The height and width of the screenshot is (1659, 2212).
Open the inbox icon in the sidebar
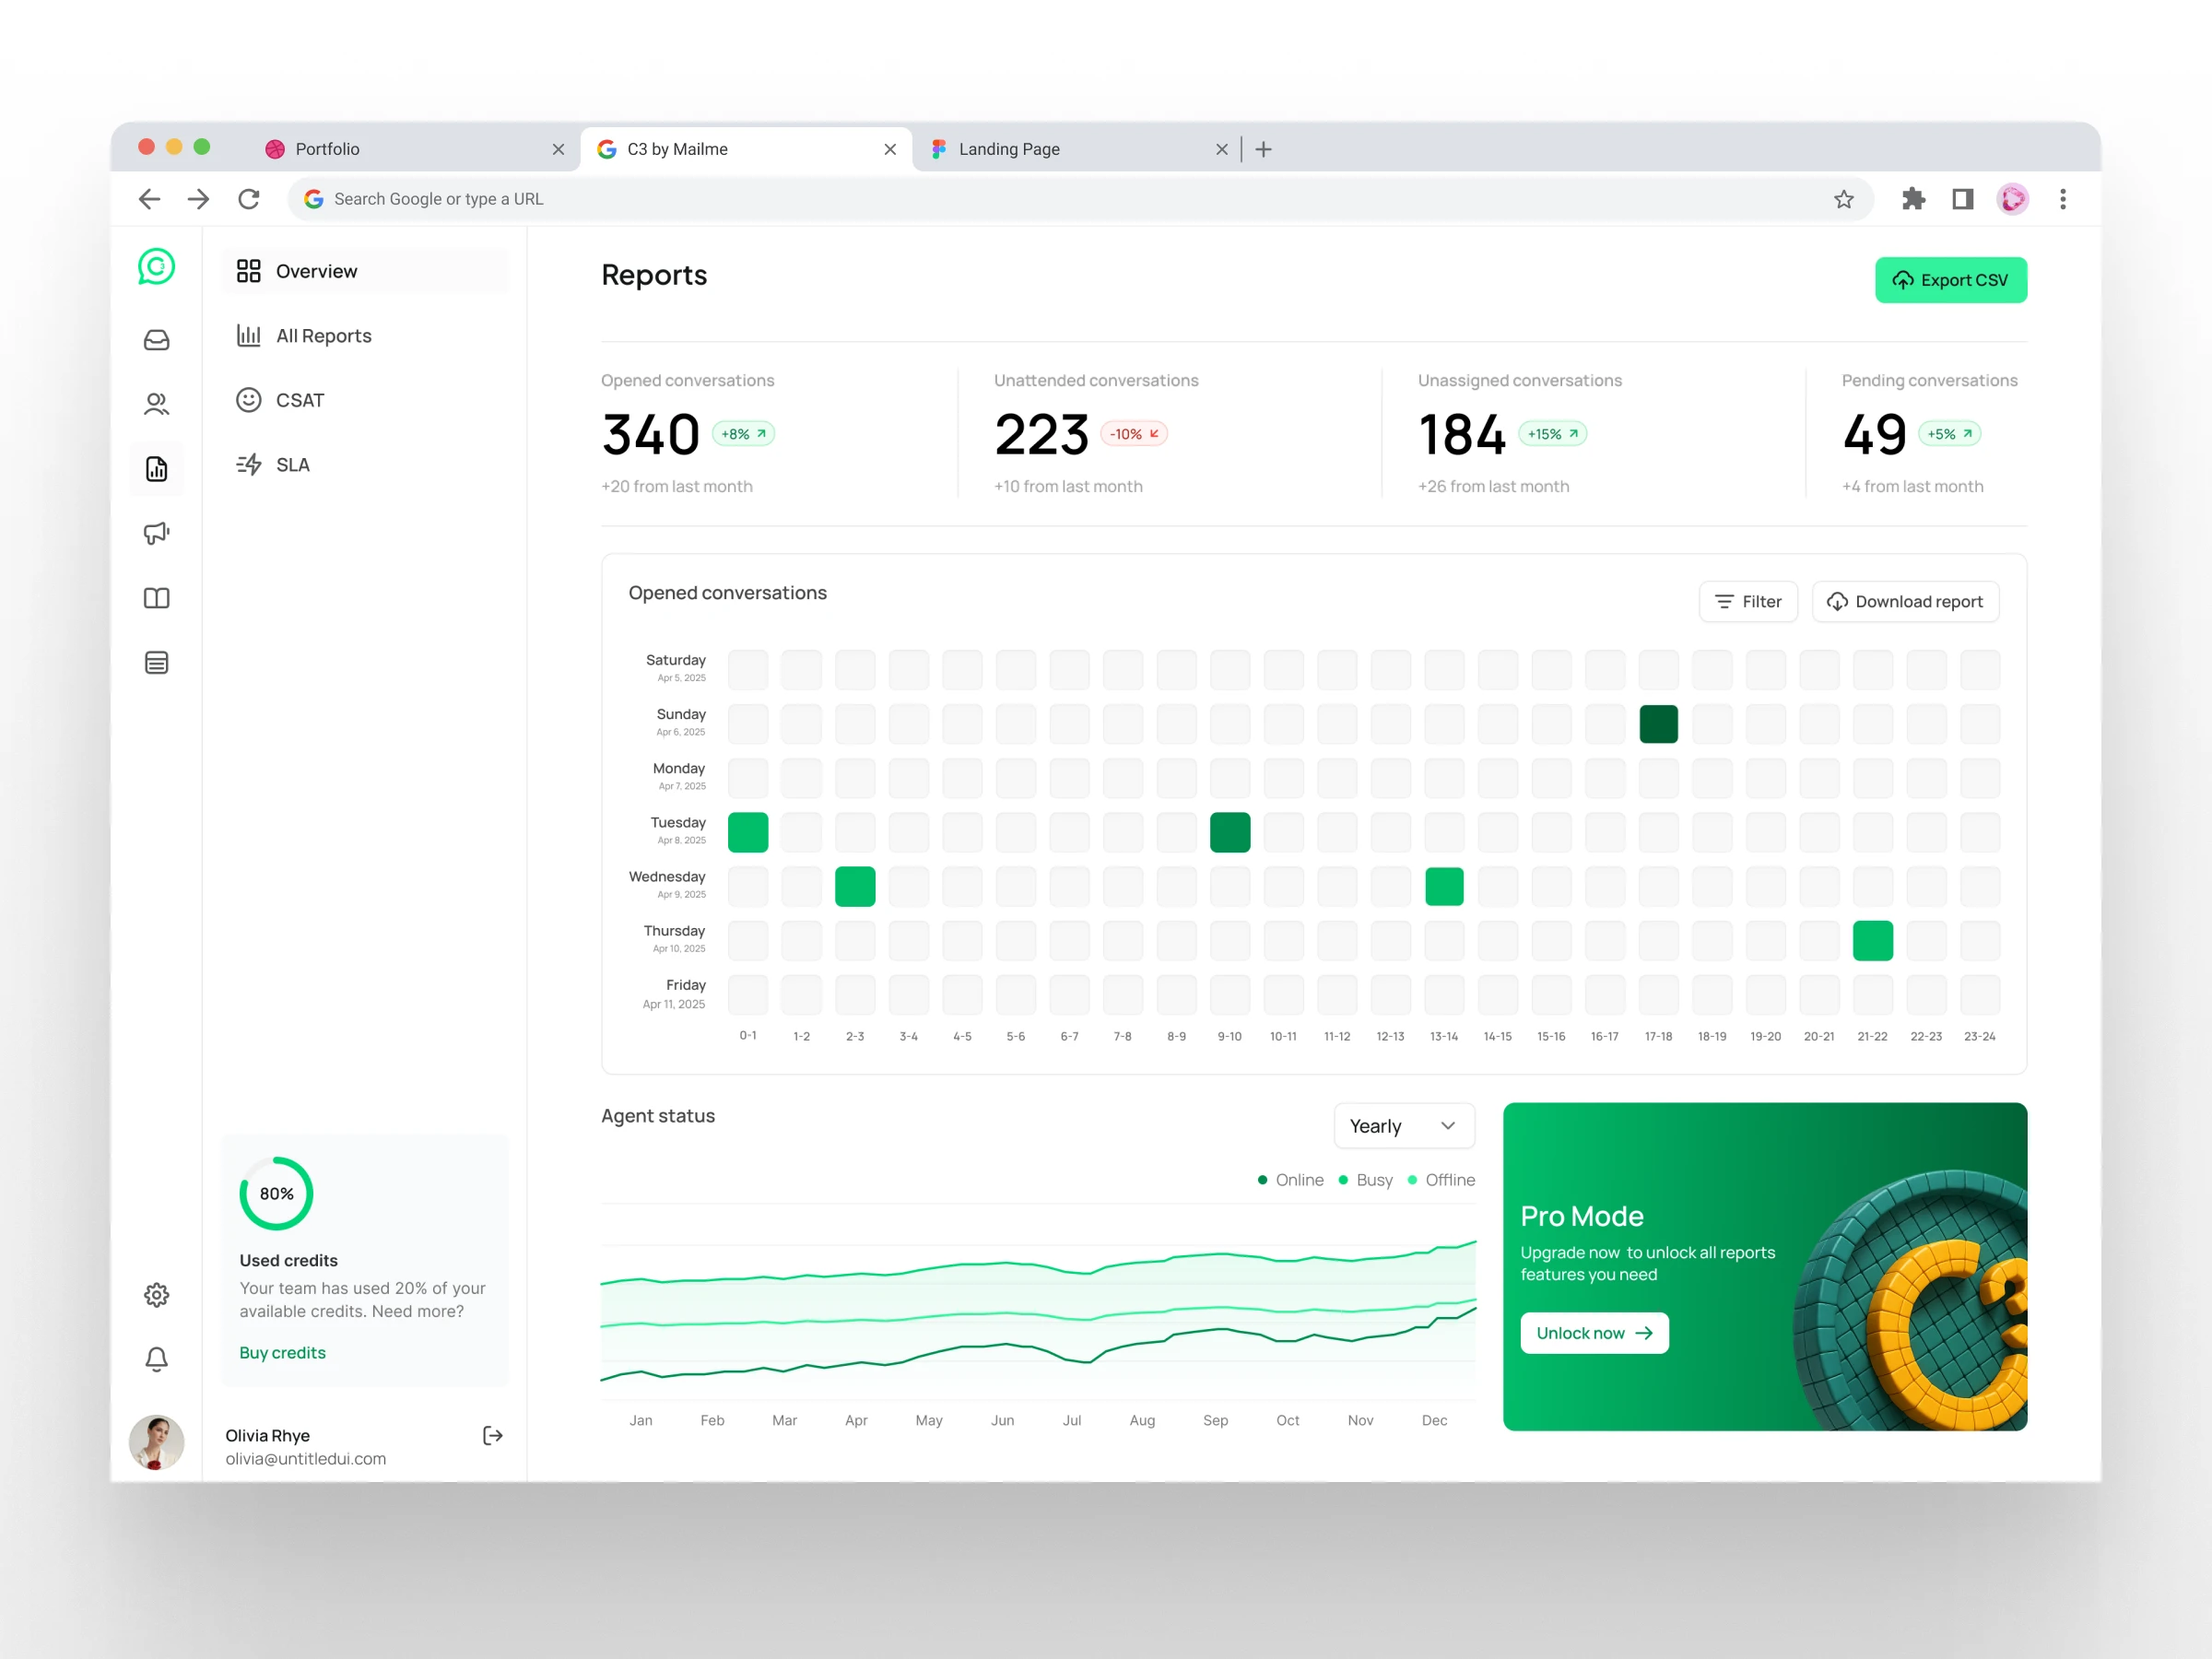click(156, 340)
